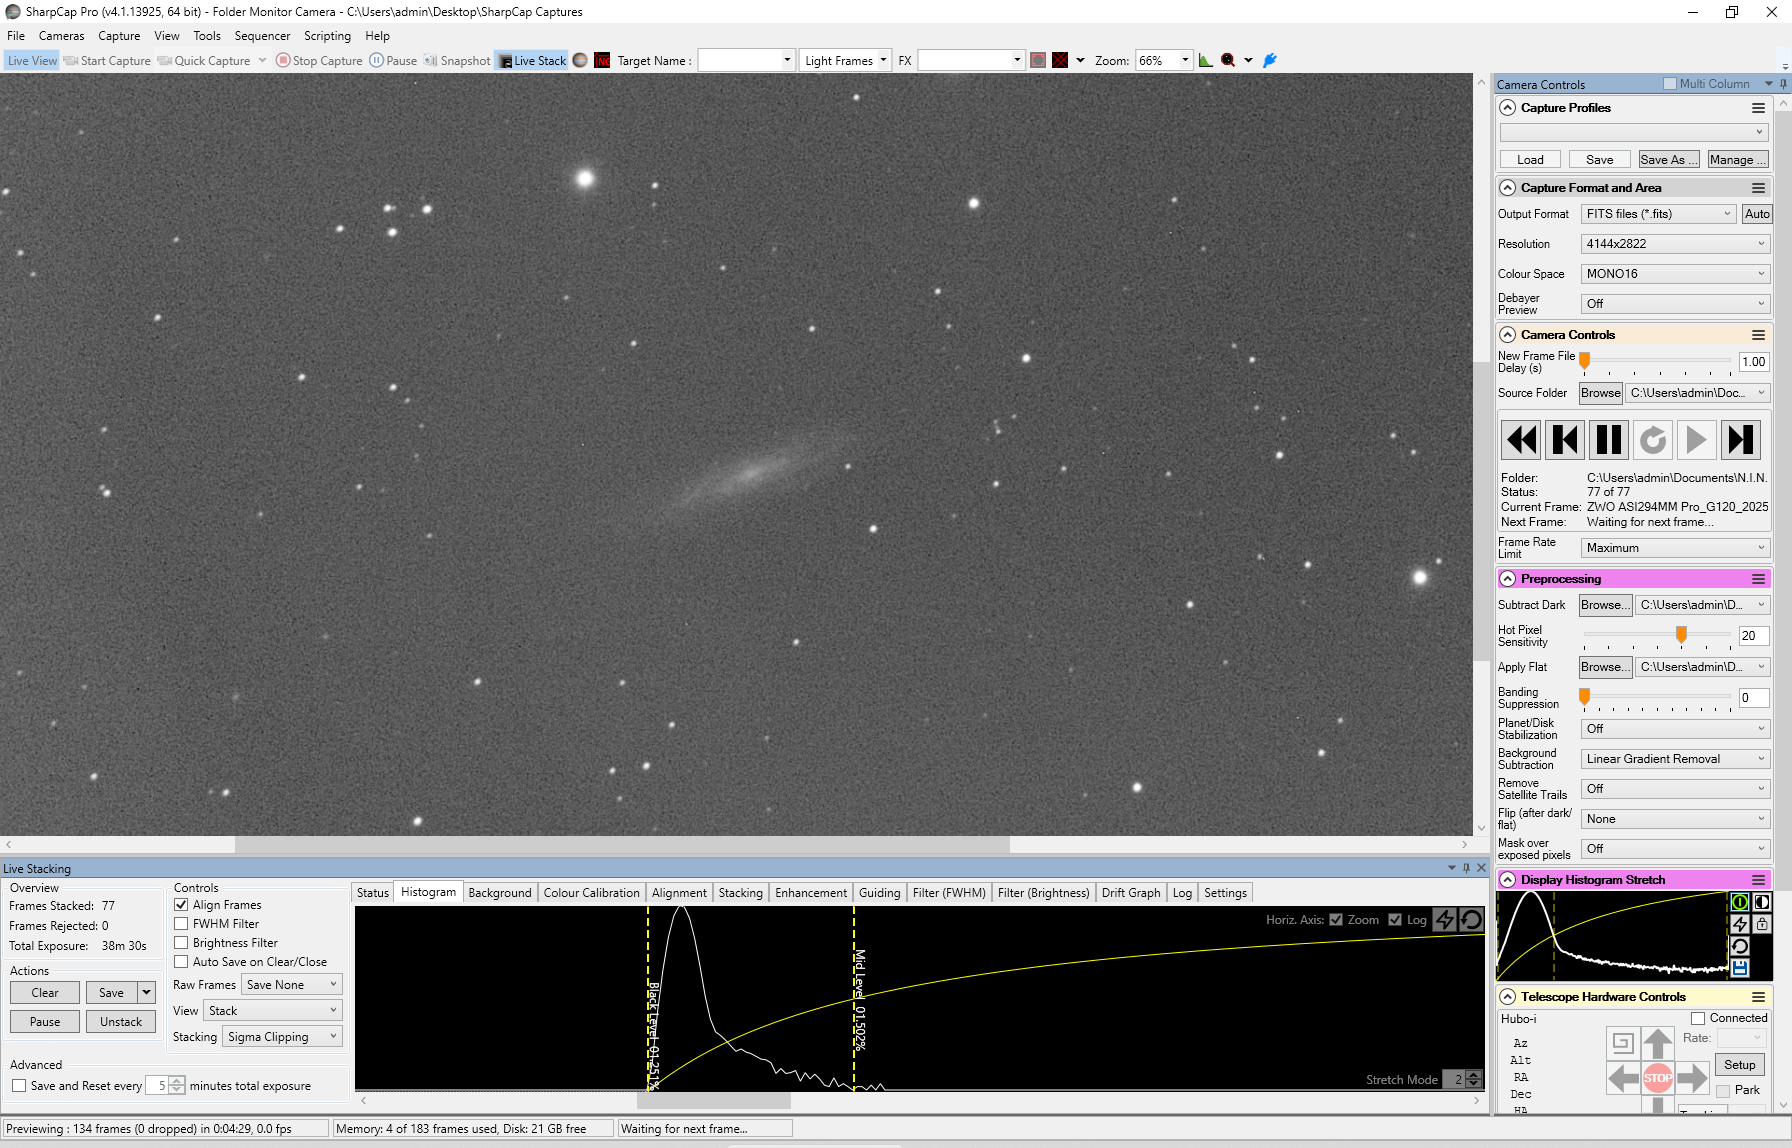Click the grey square icon after the FX box
The width and height of the screenshot is (1792, 1148).
point(1038,61)
